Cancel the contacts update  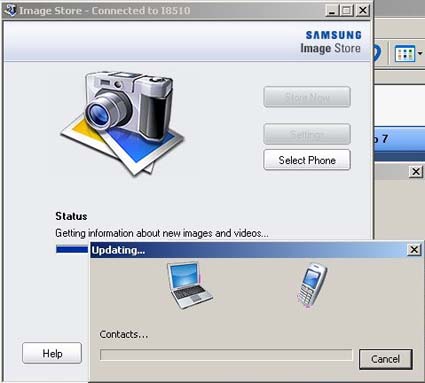386,359
